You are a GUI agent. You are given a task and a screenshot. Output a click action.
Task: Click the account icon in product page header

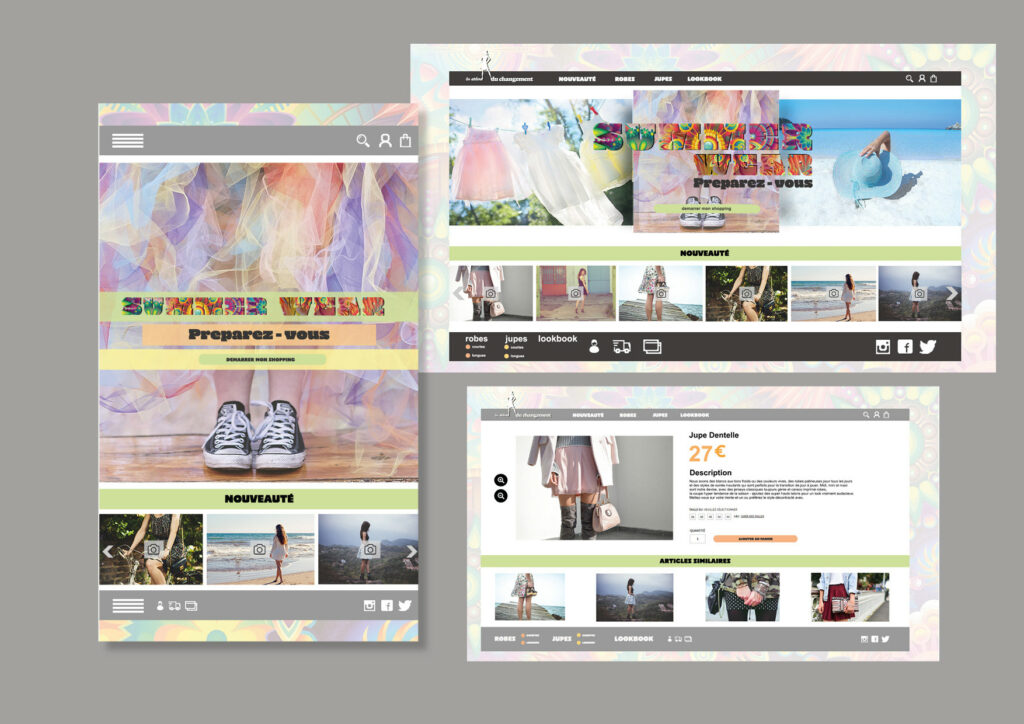[876, 415]
